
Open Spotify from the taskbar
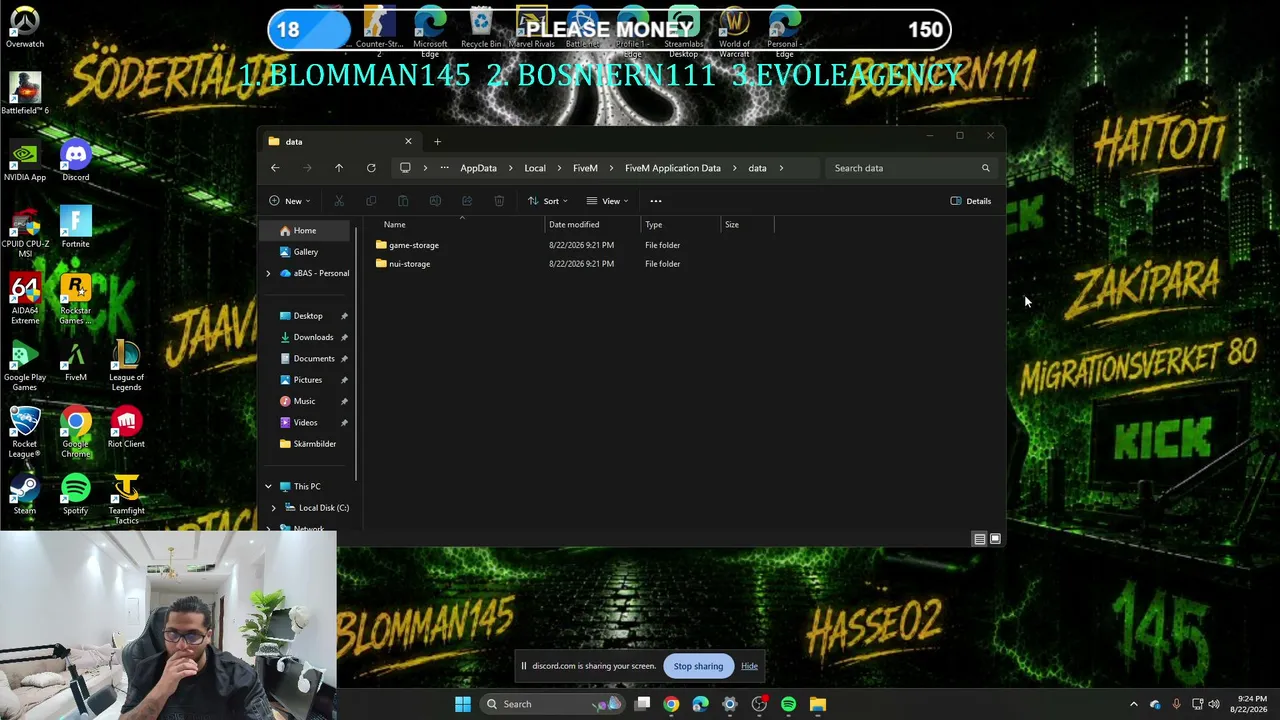[x=788, y=704]
